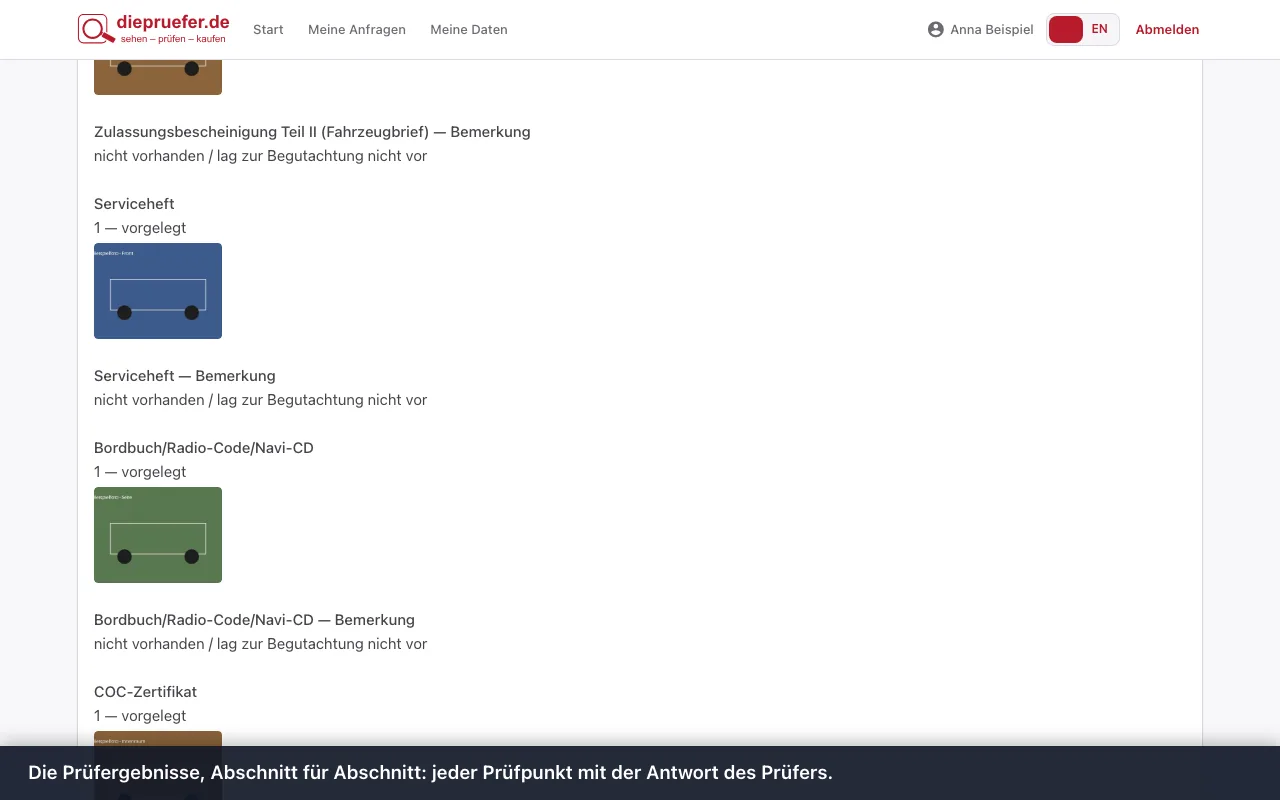
Task: Select the Zulassungsbescheinigung Teil II Bemerkung heading
Action: [312, 132]
